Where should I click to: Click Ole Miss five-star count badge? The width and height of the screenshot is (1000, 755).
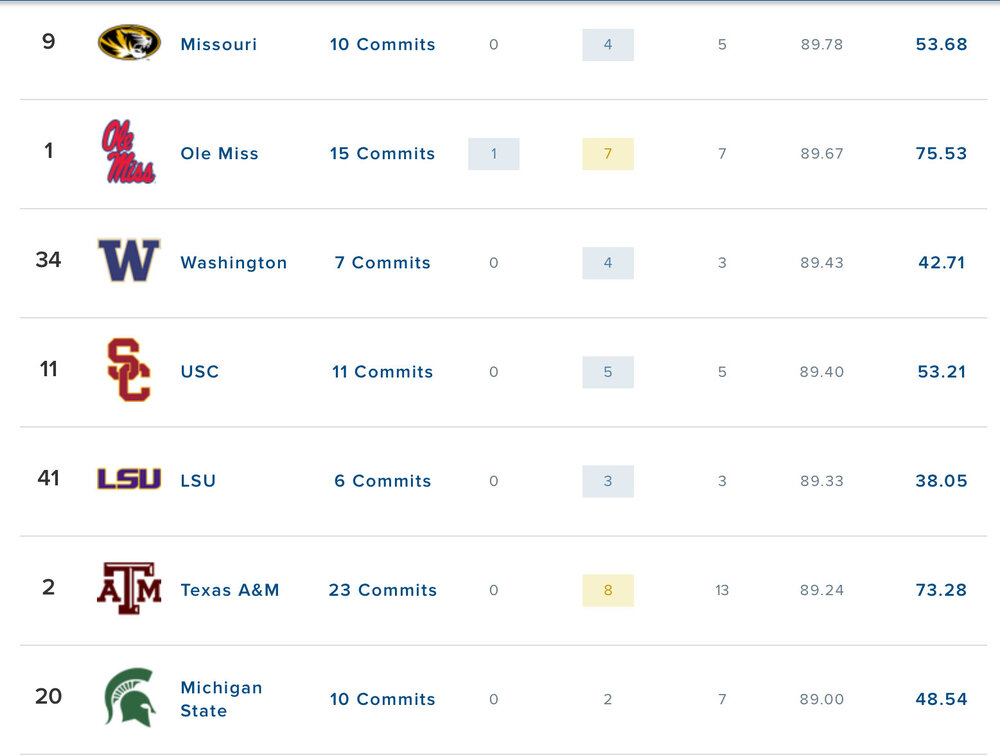[x=494, y=154]
